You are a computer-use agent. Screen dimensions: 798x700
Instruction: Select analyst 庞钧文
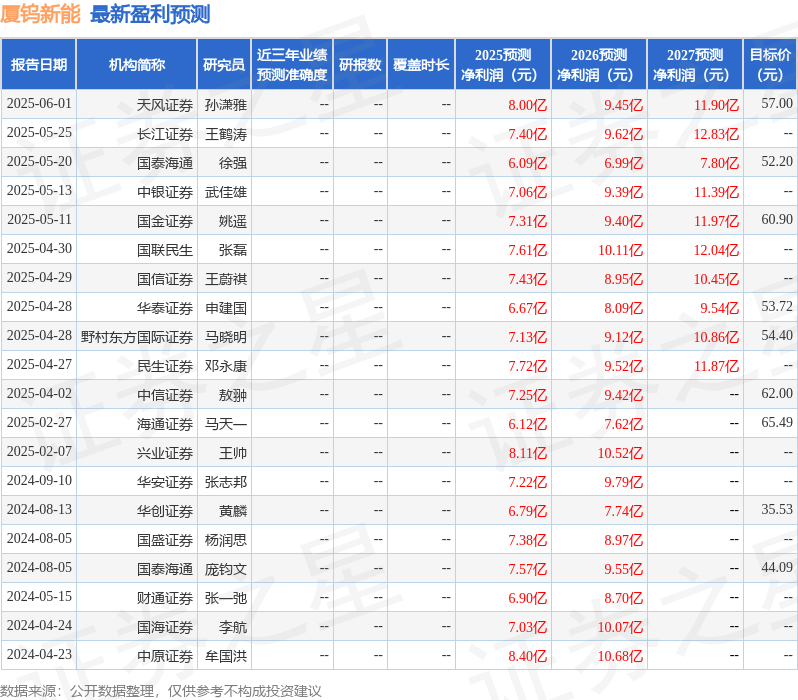(226, 569)
